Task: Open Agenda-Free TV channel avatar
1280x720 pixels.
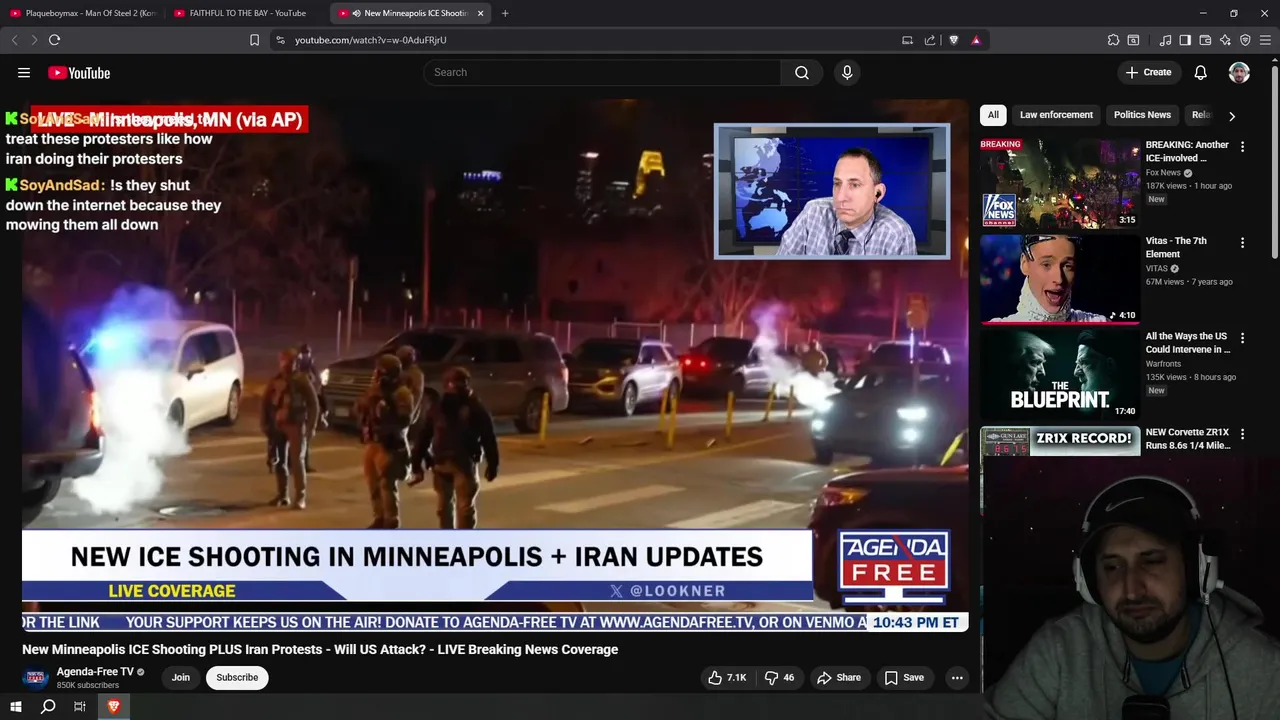Action: tap(36, 678)
